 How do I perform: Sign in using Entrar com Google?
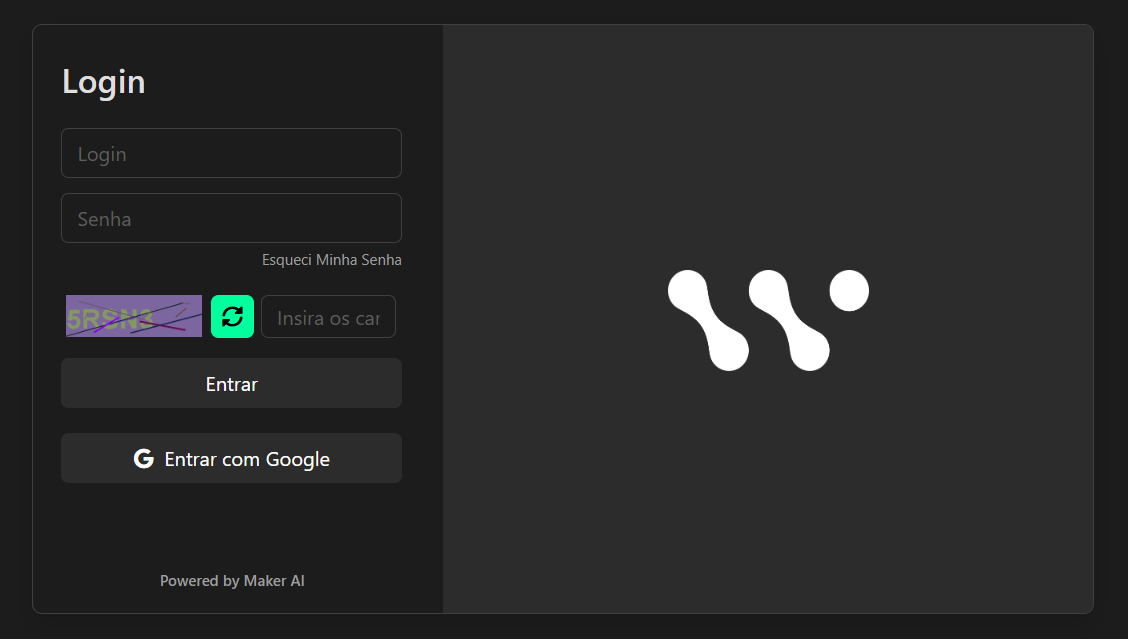pyautogui.click(x=231, y=458)
